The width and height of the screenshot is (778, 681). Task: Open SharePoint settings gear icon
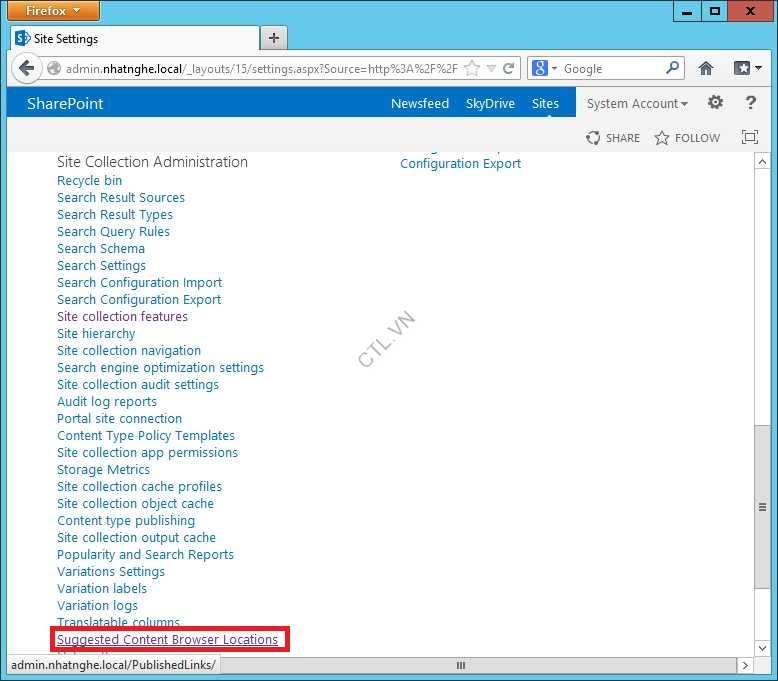pos(715,103)
